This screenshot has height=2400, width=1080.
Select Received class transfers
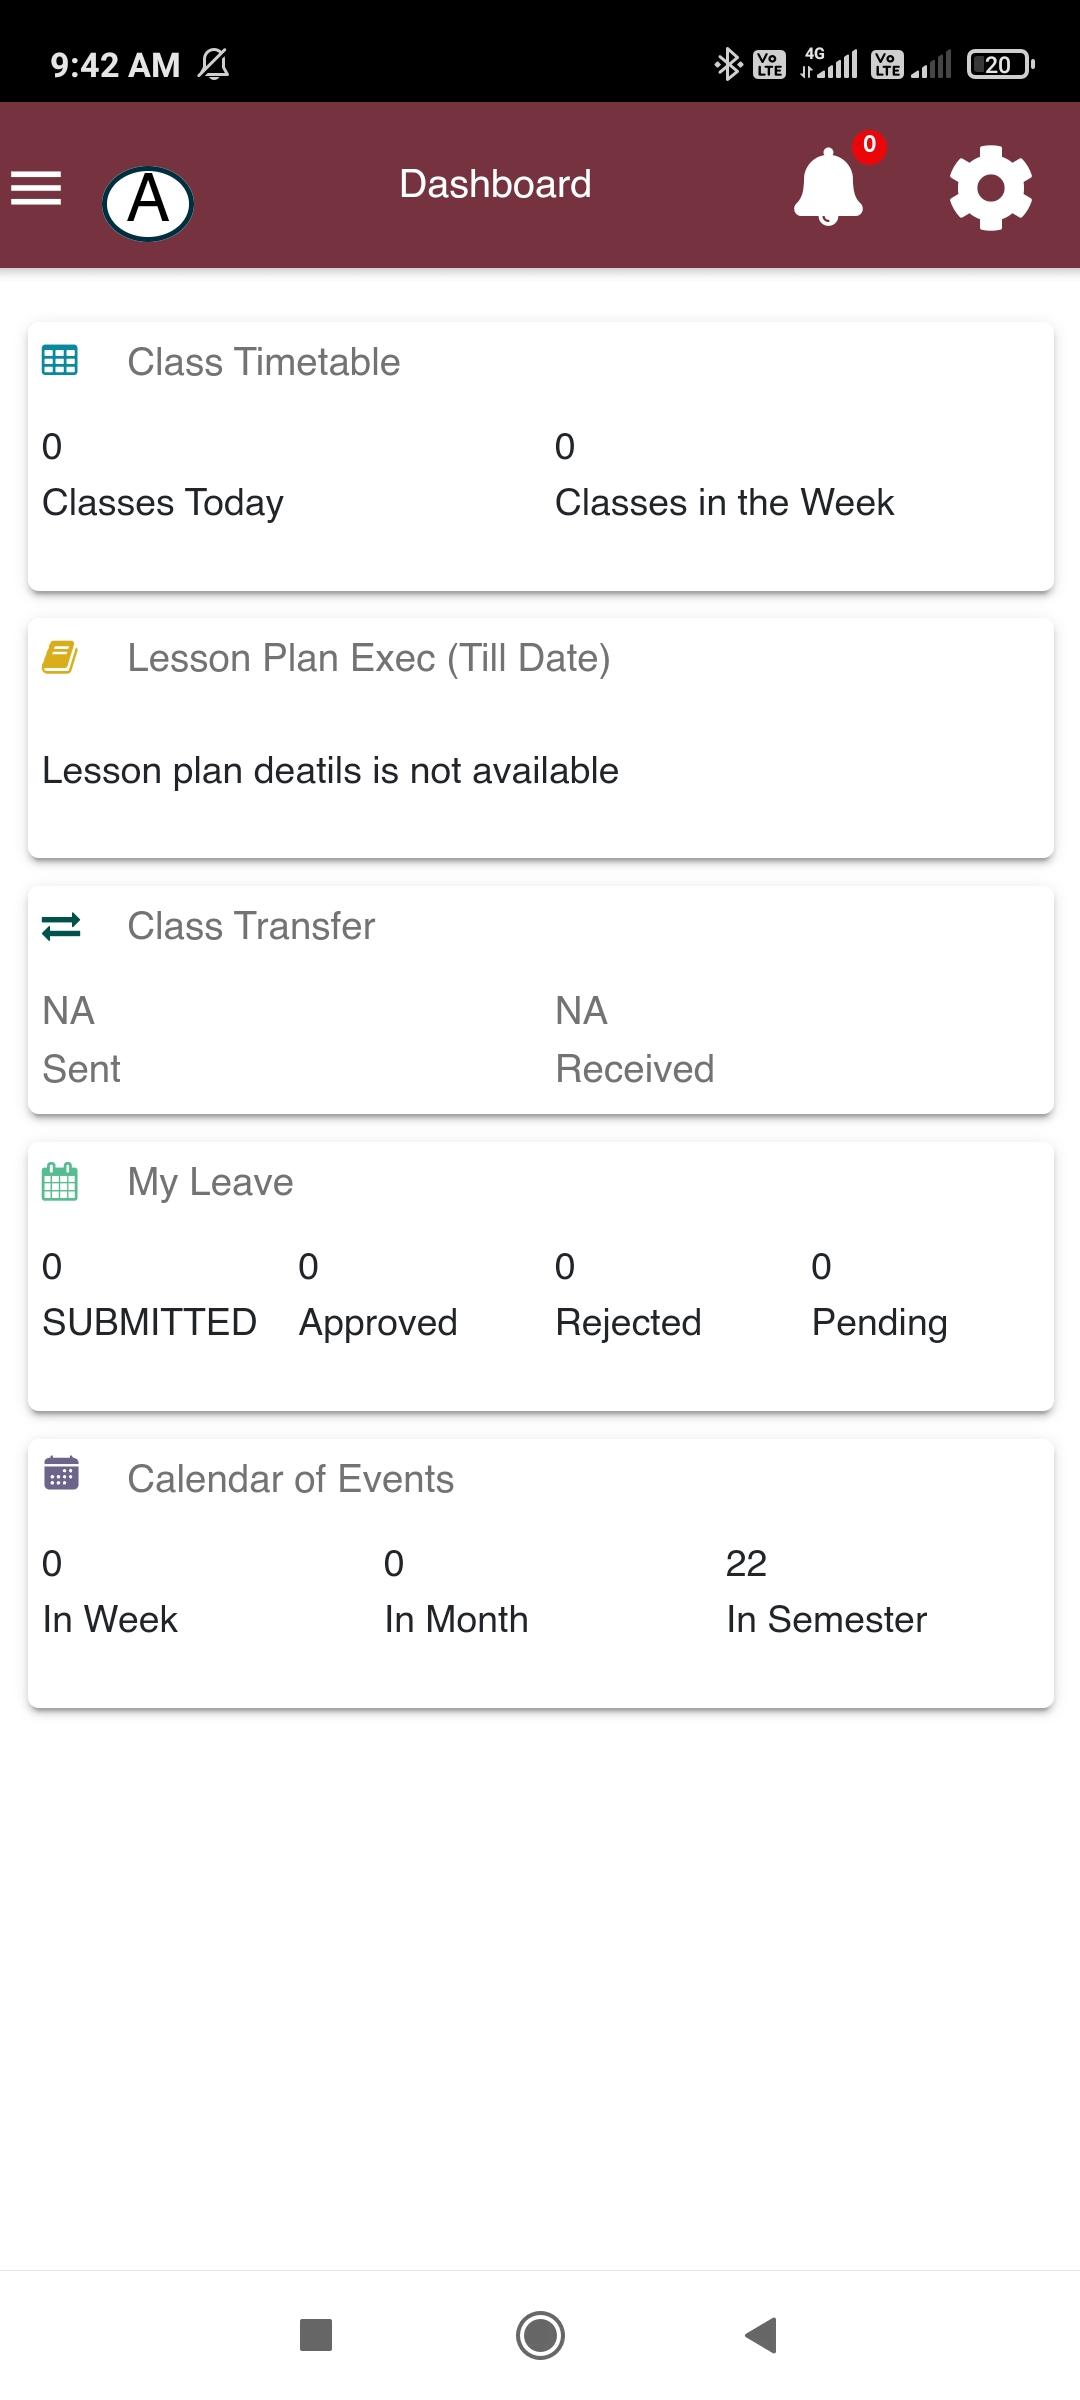click(635, 1040)
